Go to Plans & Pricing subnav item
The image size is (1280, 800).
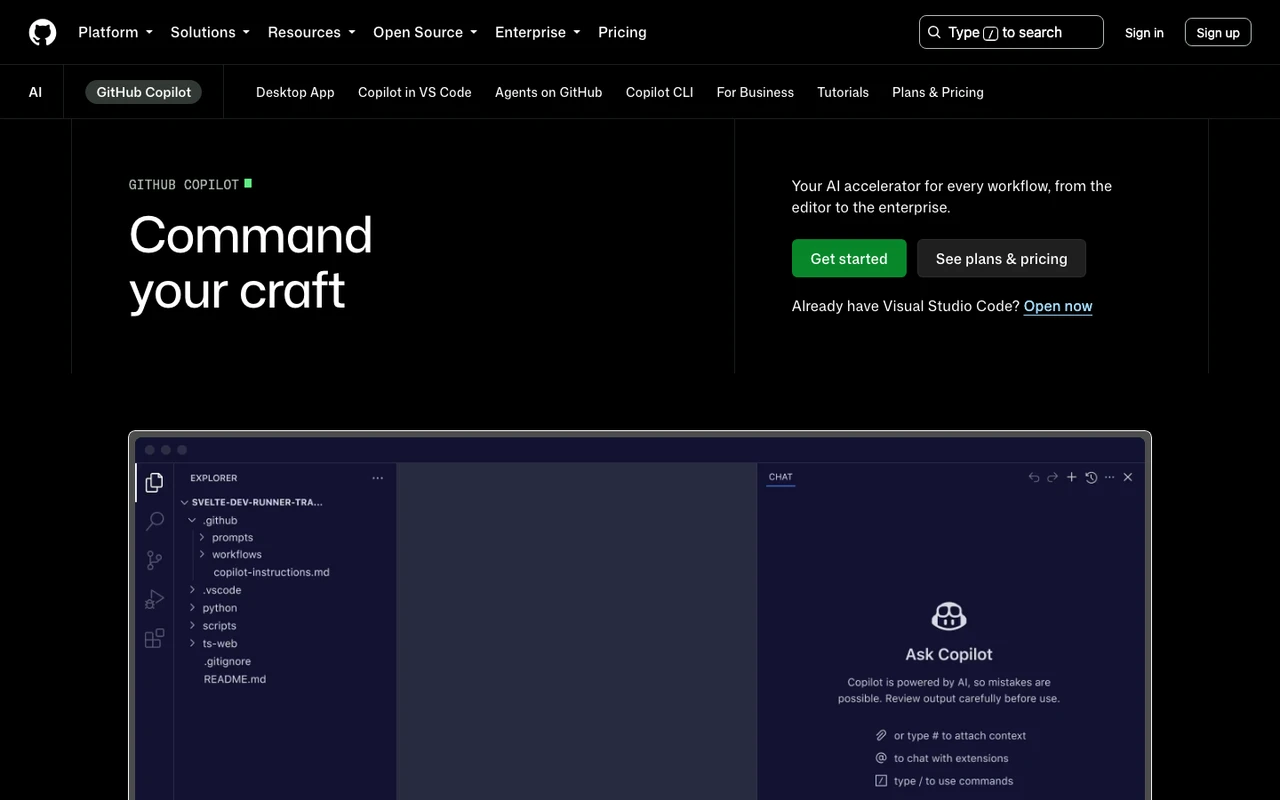[938, 92]
